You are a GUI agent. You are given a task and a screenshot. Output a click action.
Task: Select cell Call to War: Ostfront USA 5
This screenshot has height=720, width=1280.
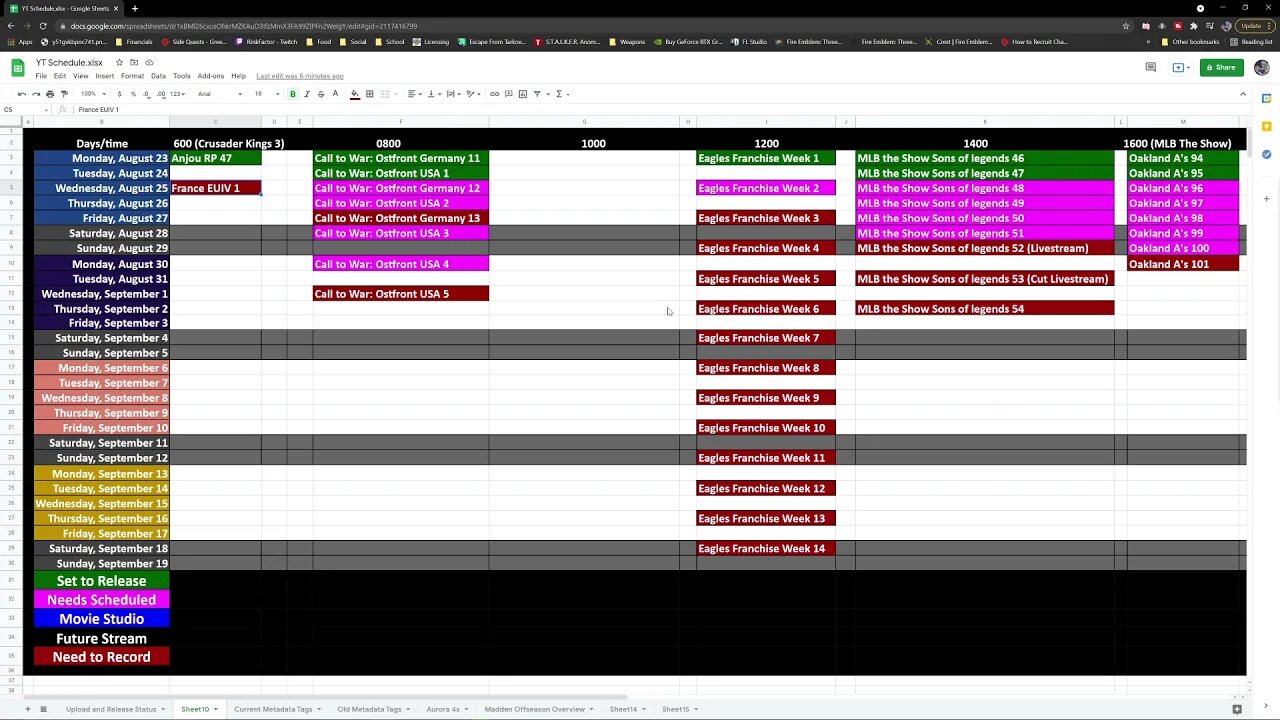click(401, 294)
